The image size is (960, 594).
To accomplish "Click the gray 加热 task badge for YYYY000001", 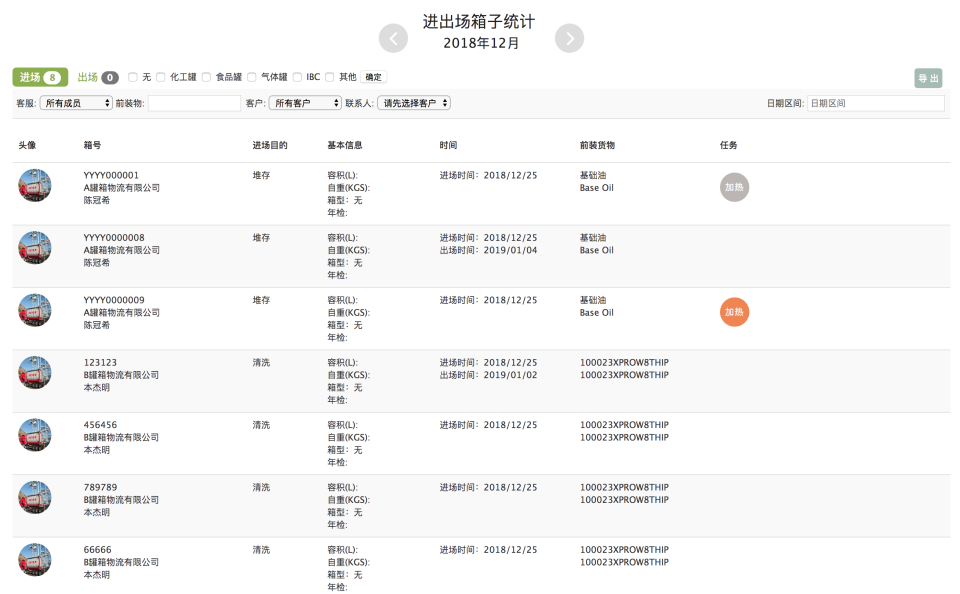I will click(x=734, y=187).
